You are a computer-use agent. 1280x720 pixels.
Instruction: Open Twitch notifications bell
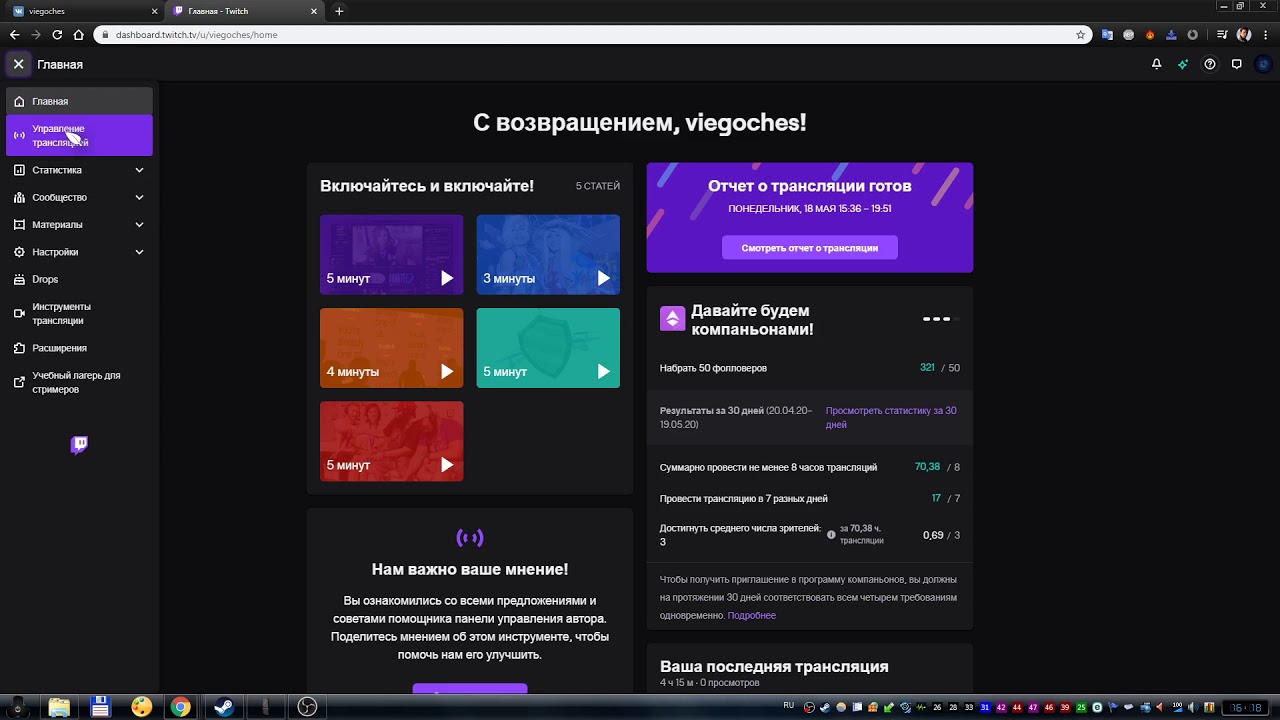click(x=1157, y=64)
